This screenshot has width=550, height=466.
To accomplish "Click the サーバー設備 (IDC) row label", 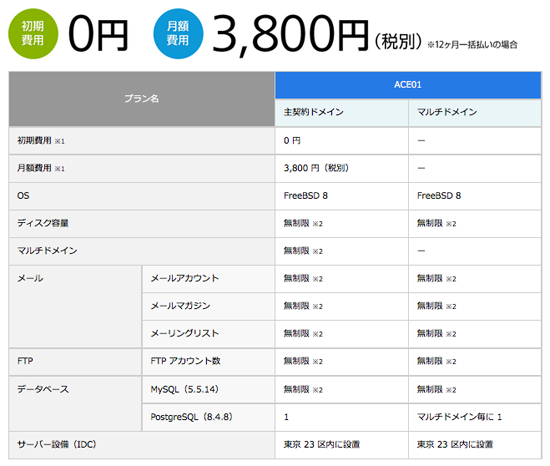I will tap(57, 445).
